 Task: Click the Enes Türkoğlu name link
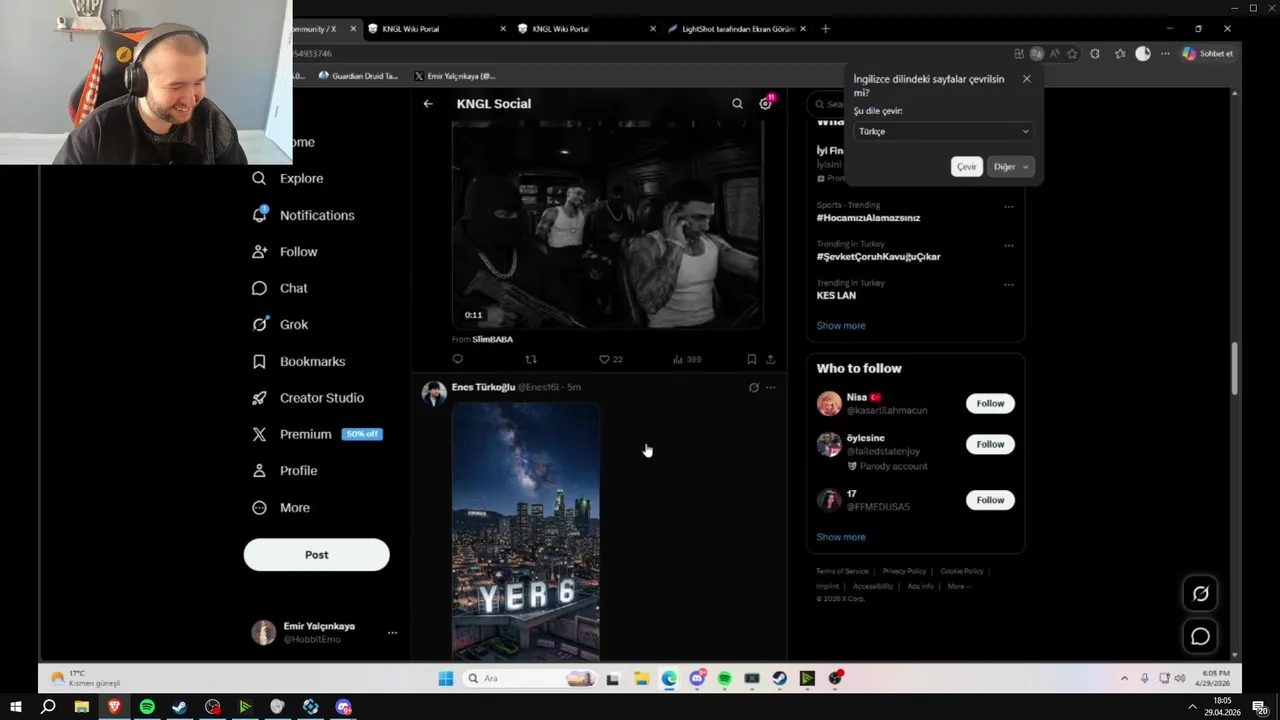[x=483, y=387]
